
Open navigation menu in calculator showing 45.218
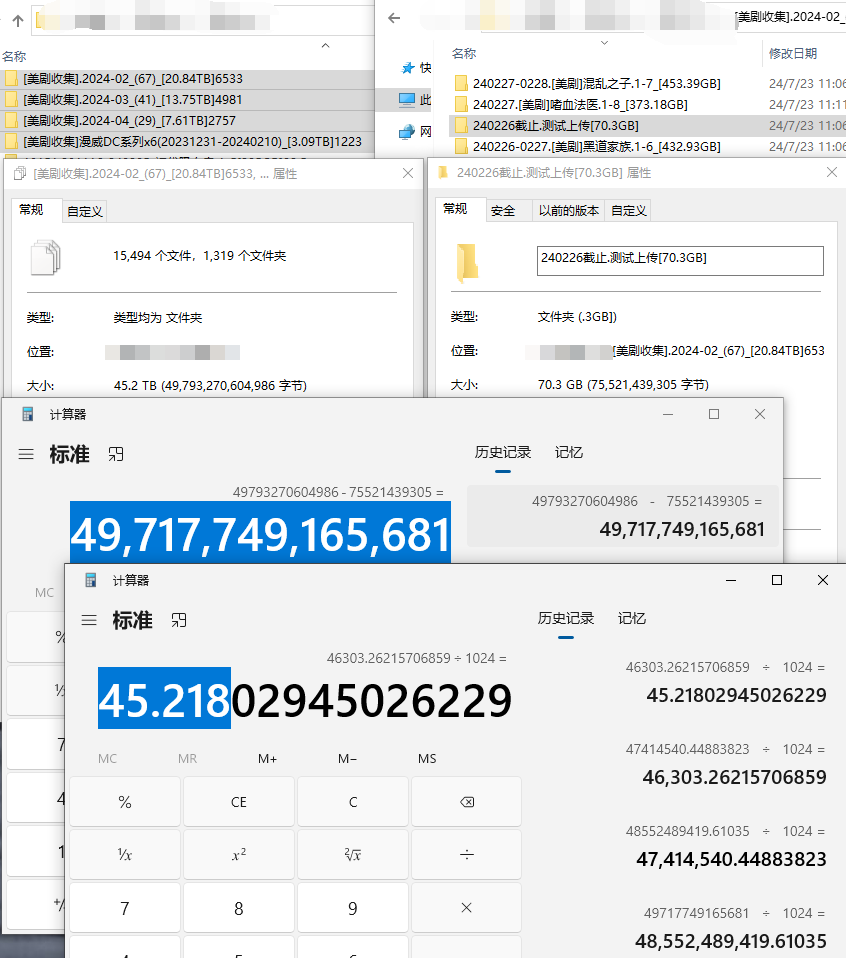click(89, 620)
